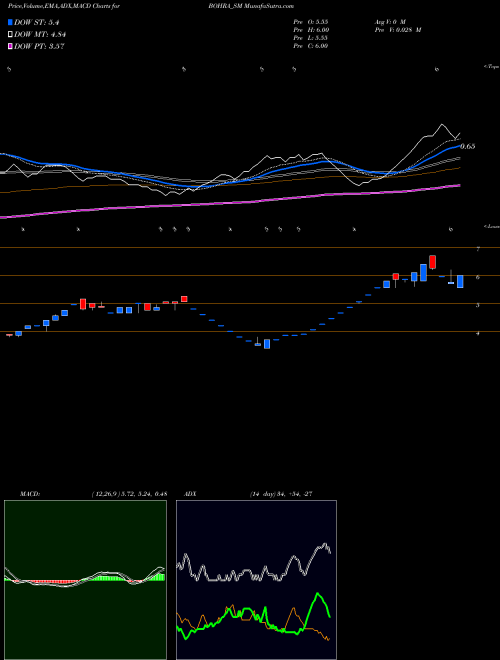Select the 'DOW MT: 4.84' legend text

pyautogui.click(x=40, y=35)
